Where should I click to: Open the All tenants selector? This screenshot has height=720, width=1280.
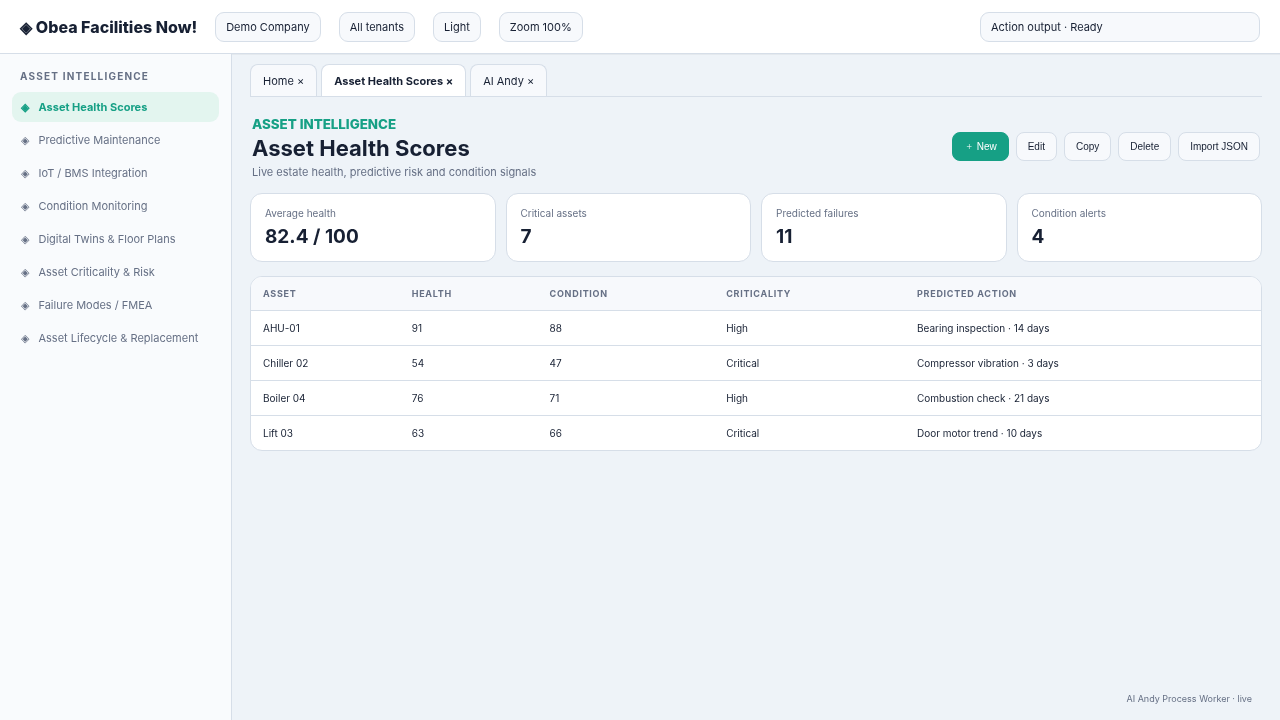377,27
